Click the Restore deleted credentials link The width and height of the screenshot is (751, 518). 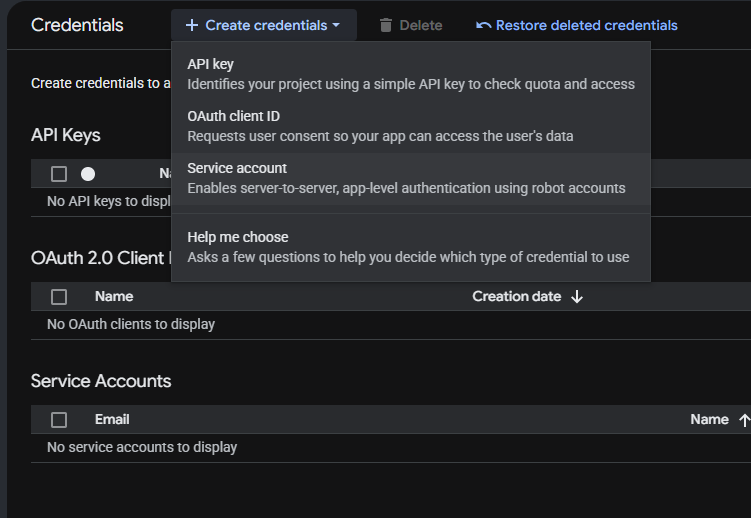point(586,25)
